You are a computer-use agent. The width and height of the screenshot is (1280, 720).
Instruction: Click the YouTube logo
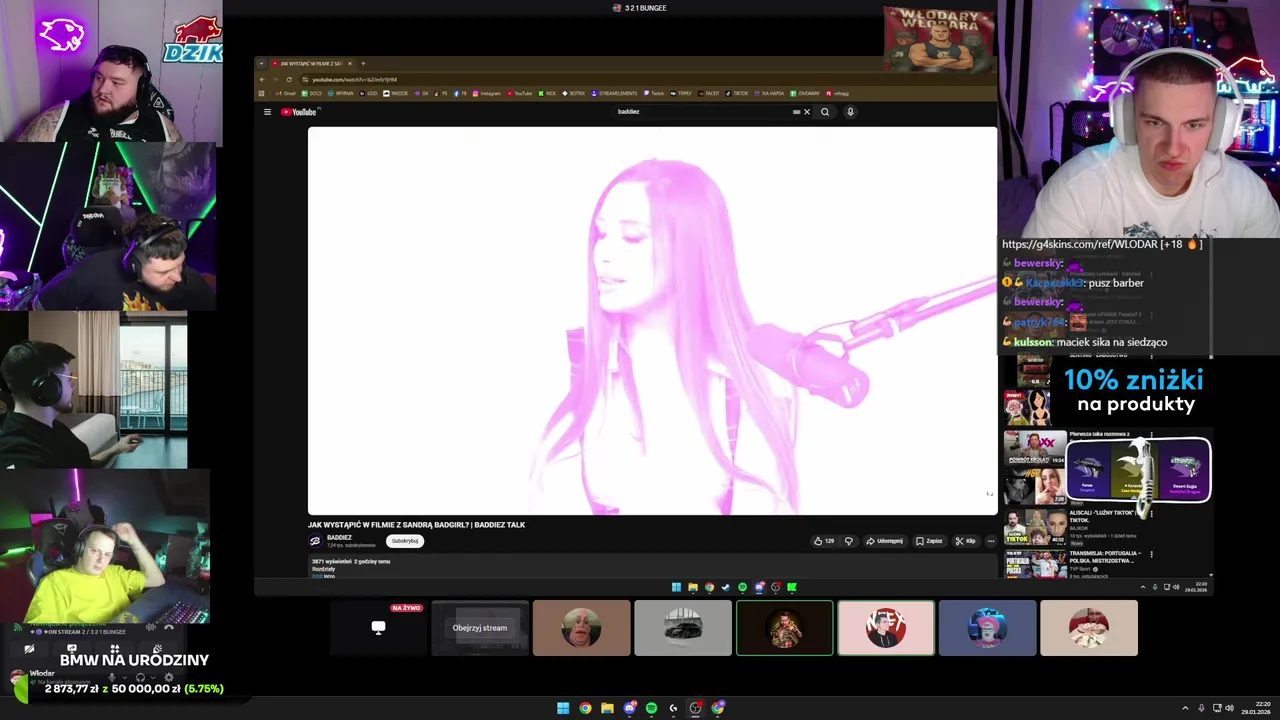(298, 112)
